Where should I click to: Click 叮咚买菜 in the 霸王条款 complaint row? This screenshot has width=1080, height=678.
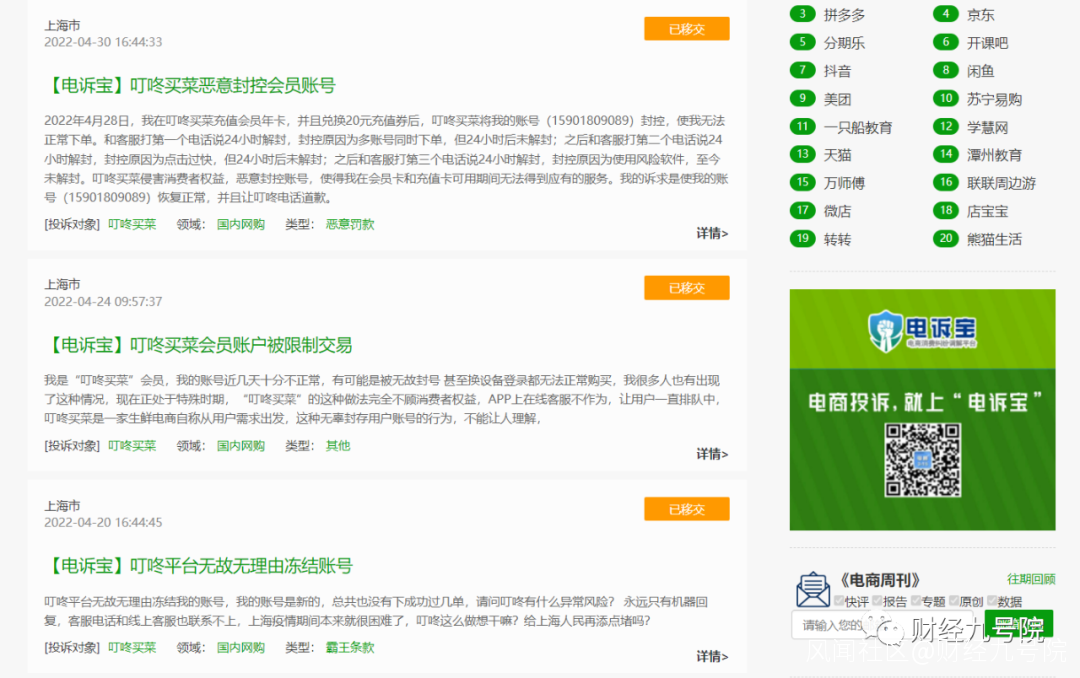point(132,648)
